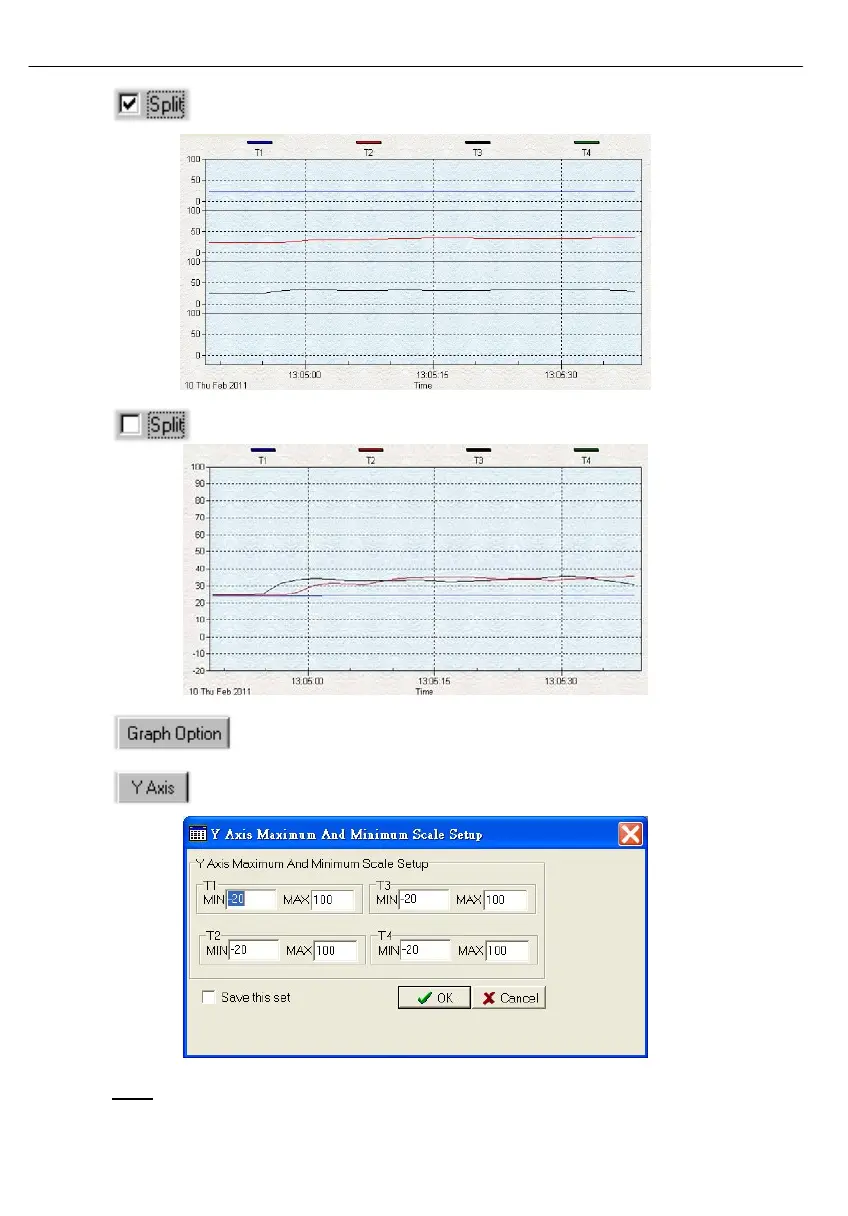Edit the T2 MIN field
The height and width of the screenshot is (1216, 848).
click(x=254, y=951)
